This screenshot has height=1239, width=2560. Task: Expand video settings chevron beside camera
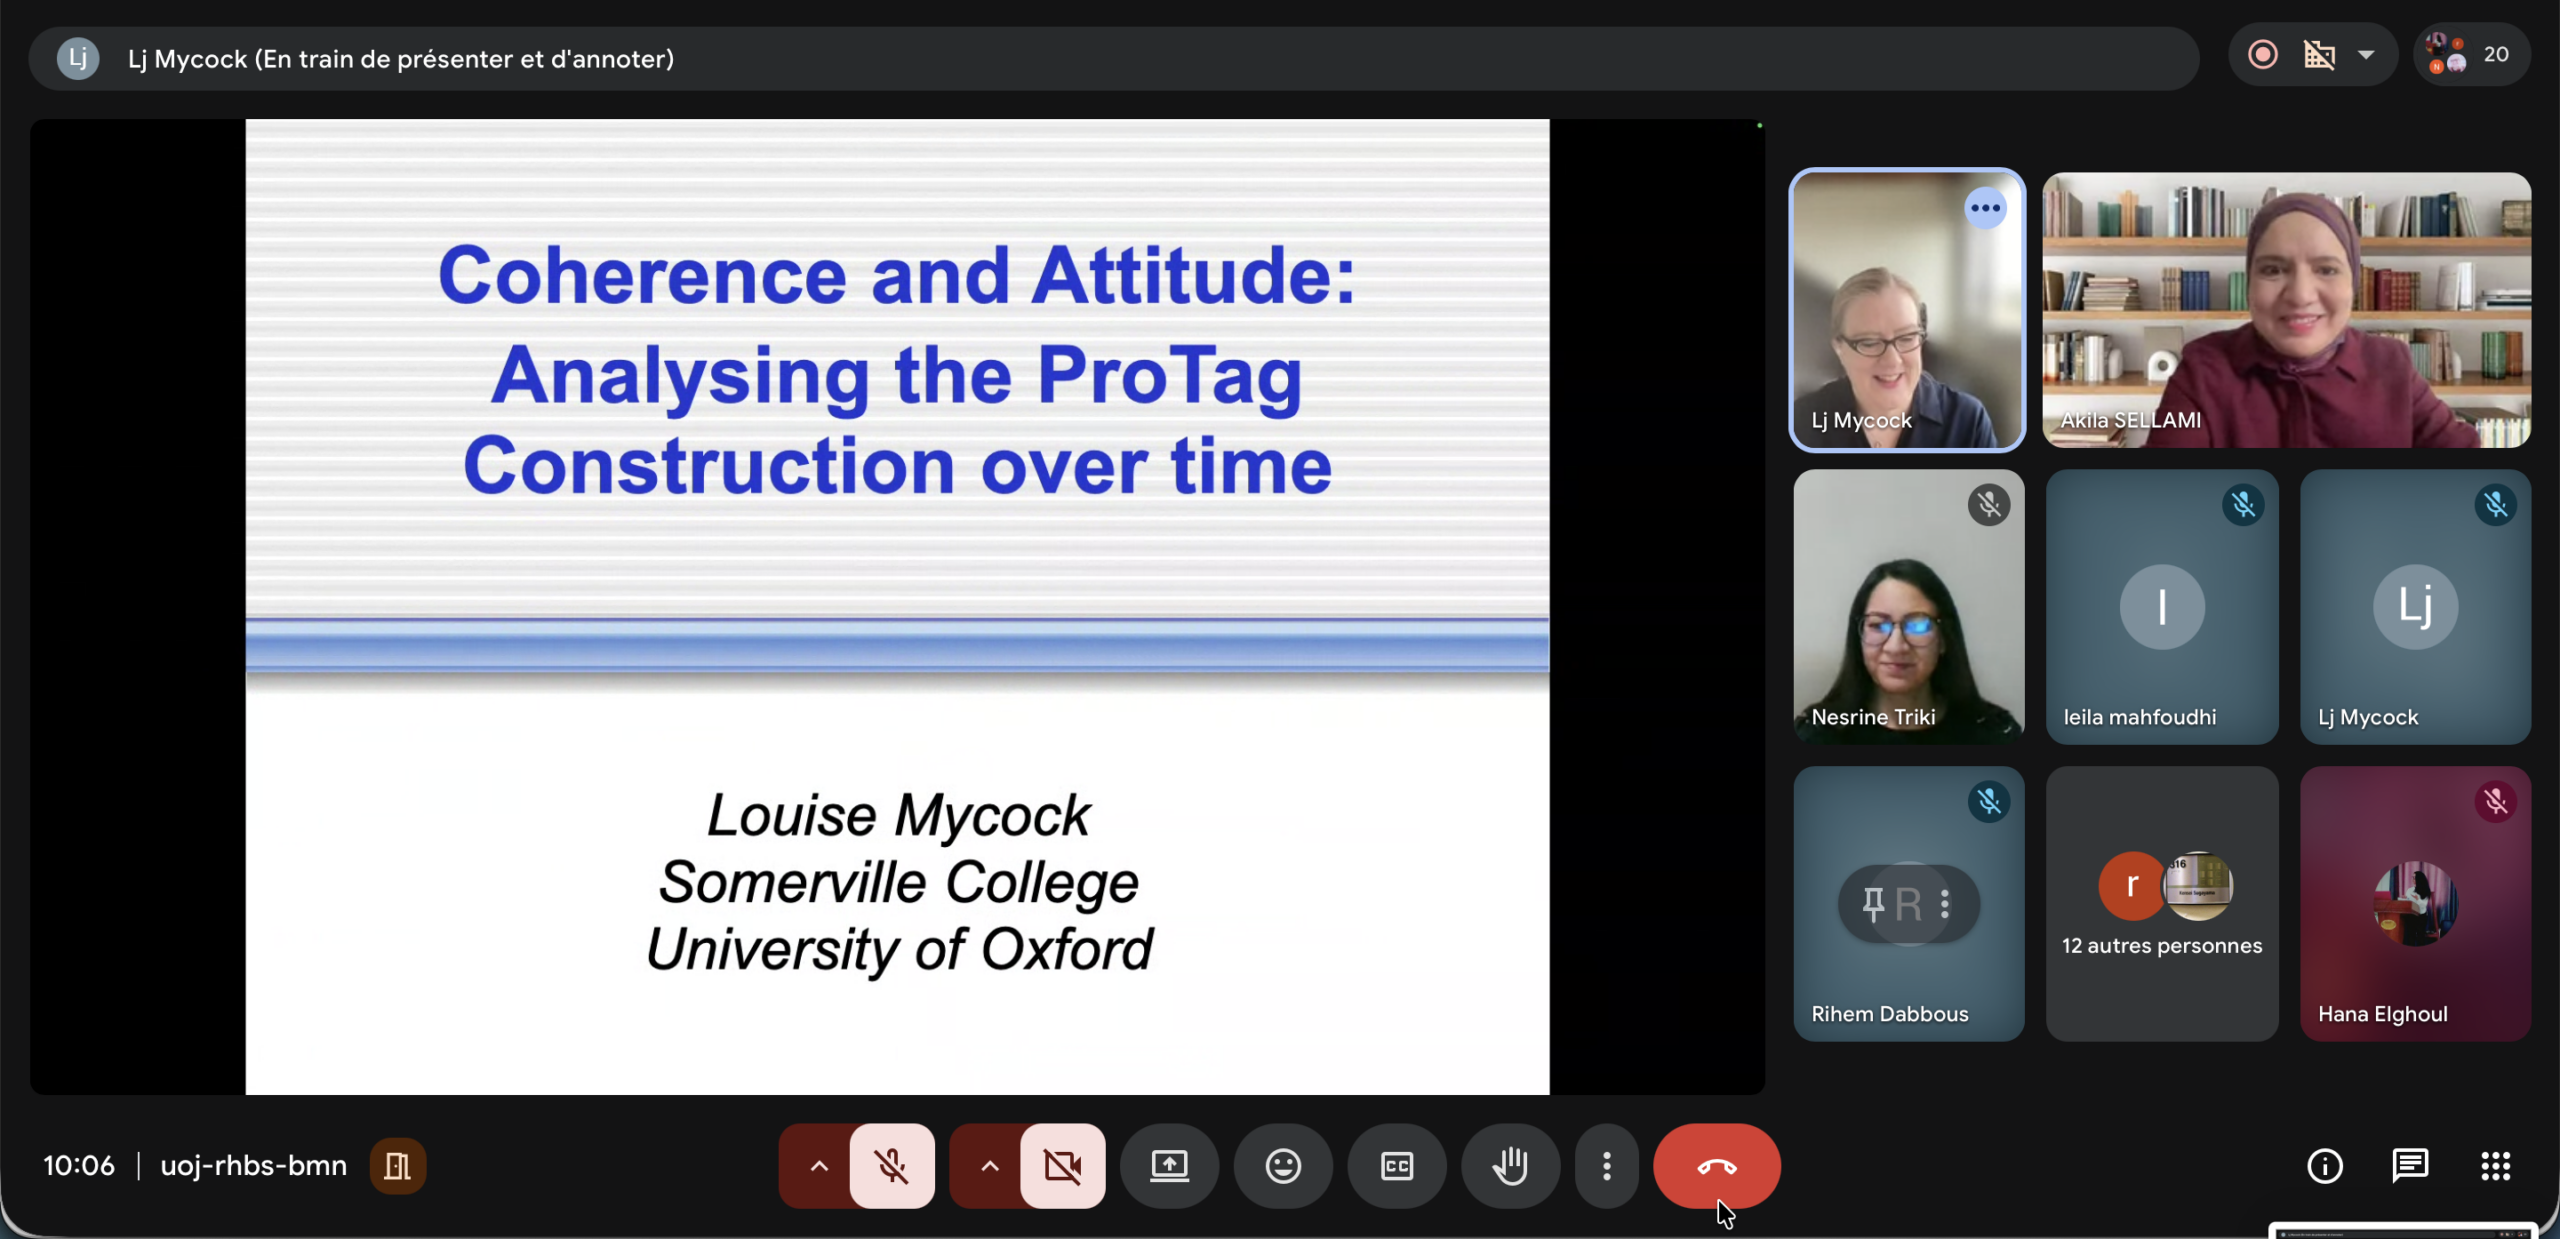(989, 1165)
